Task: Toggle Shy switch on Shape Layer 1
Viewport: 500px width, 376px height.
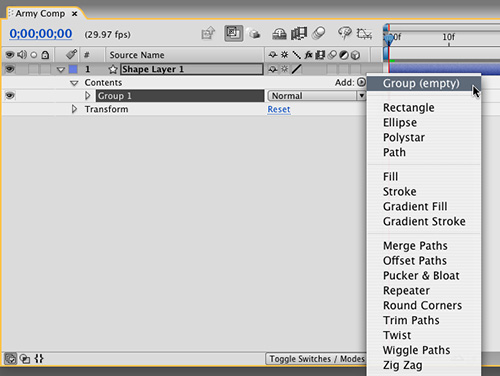Action: 273,69
